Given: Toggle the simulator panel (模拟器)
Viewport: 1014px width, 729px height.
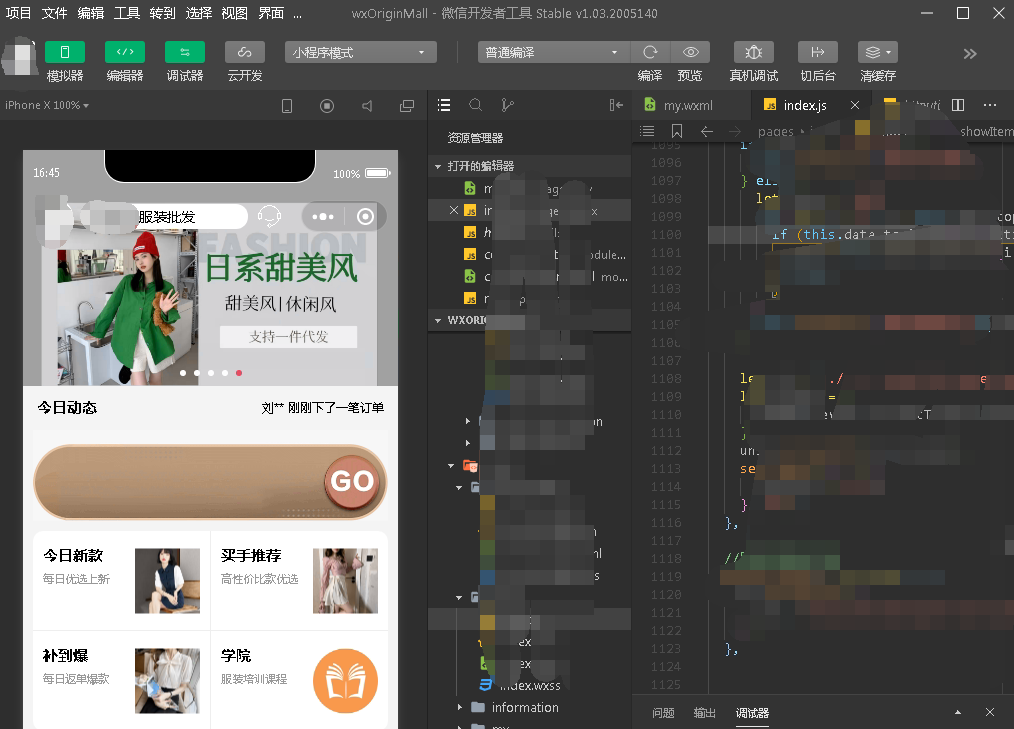Looking at the screenshot, I should click(65, 52).
